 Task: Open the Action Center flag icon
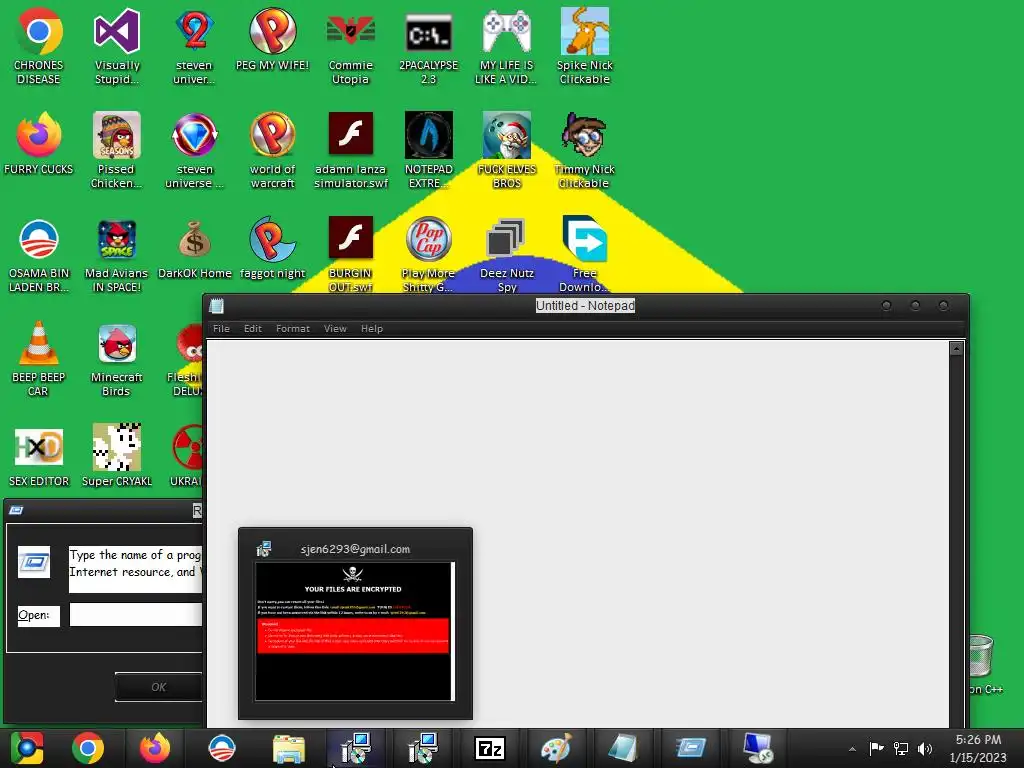click(x=876, y=748)
